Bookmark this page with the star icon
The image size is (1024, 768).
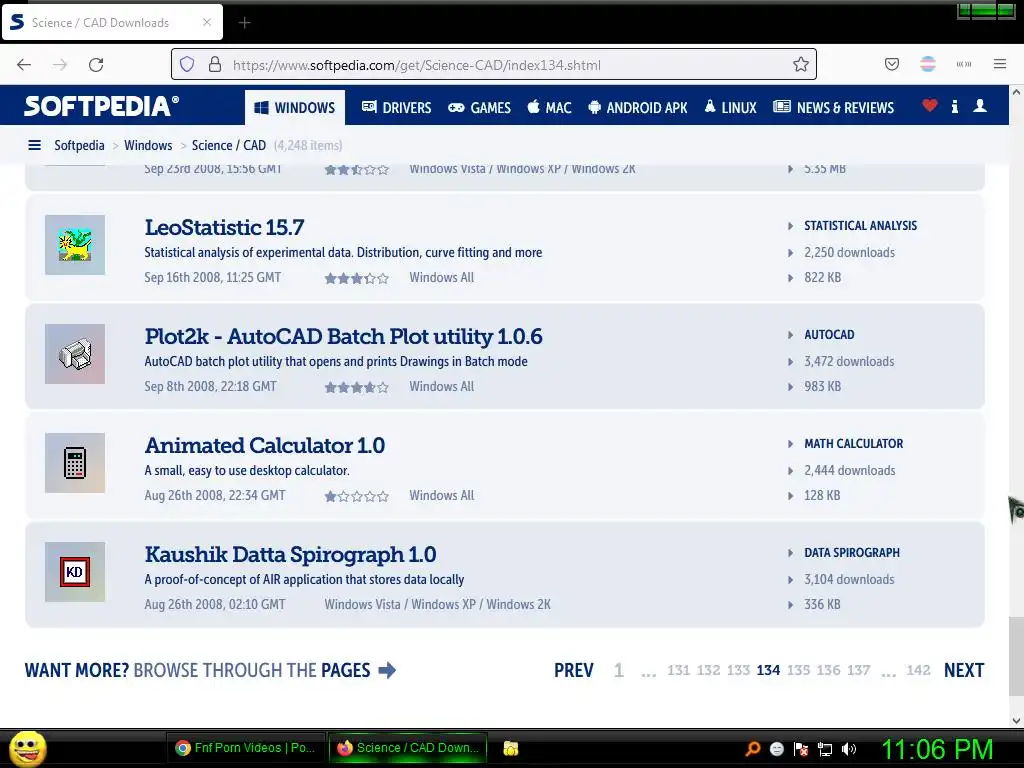click(801, 64)
